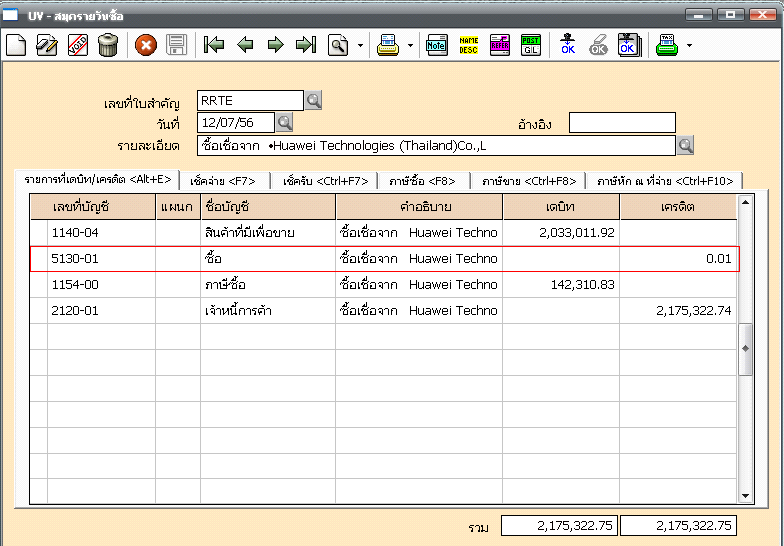The width and height of the screenshot is (784, 546).
Task: Click the trash can delete icon
Action: 108,45
